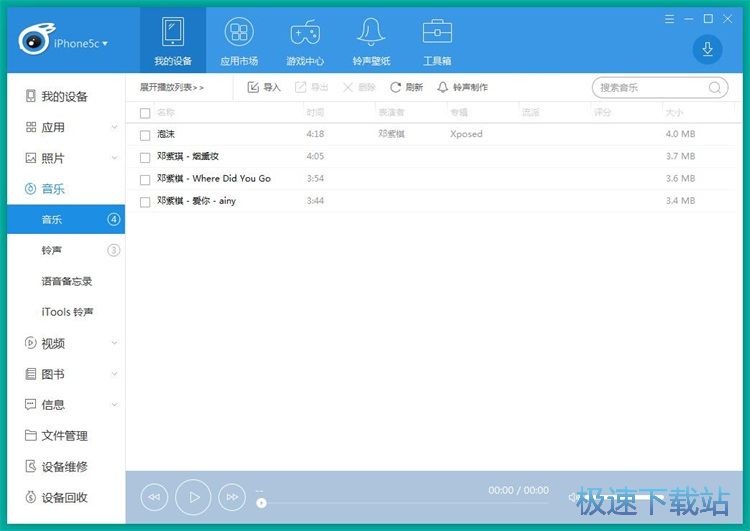750x531 pixels.
Task: Select 图书 in the sidebar
Action: coord(45,374)
